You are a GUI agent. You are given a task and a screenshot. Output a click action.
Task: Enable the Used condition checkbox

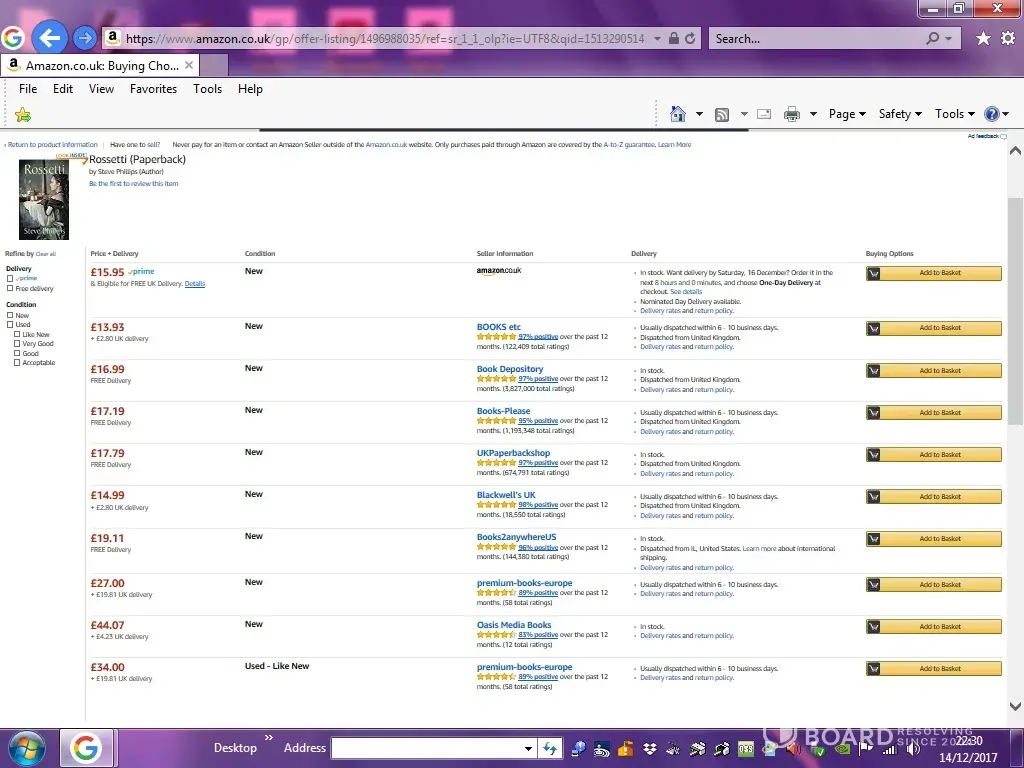(x=10, y=325)
